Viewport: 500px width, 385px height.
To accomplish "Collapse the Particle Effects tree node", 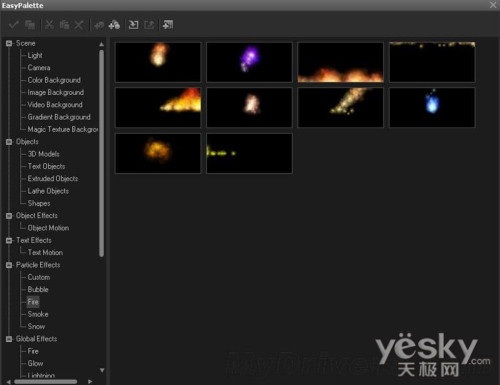I will (9, 265).
